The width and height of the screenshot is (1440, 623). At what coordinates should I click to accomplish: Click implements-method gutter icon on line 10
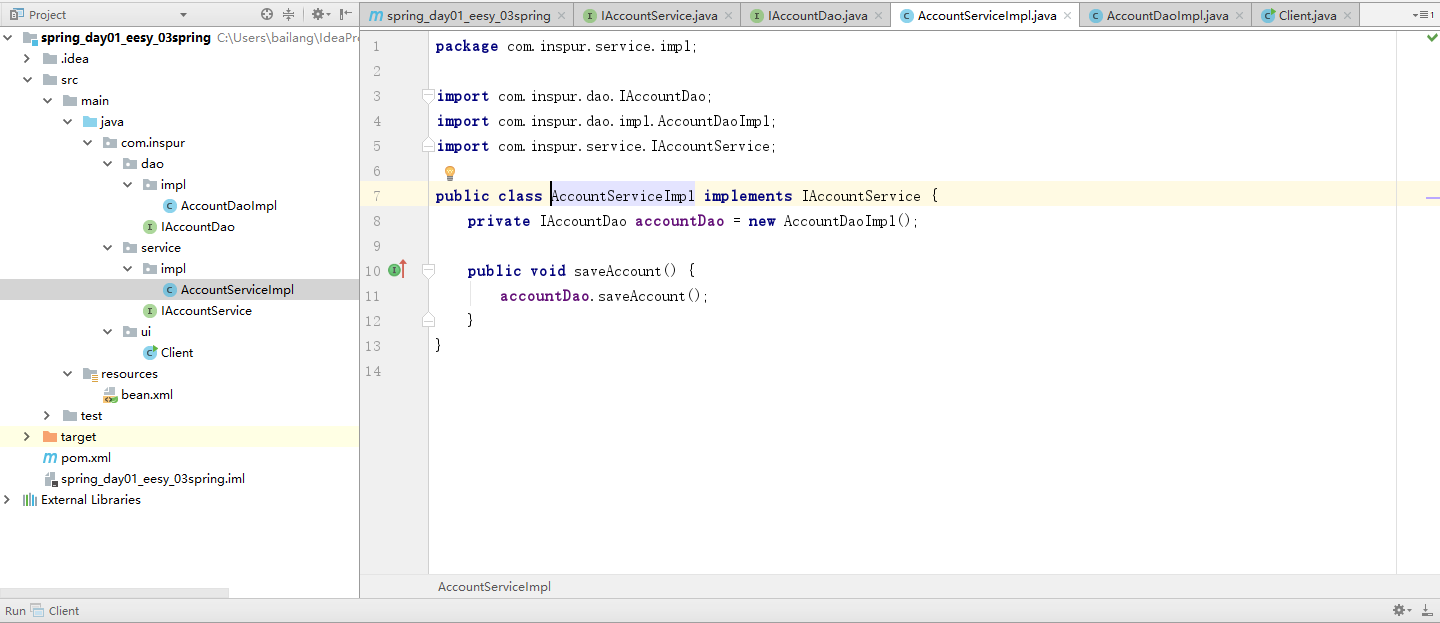coord(397,269)
